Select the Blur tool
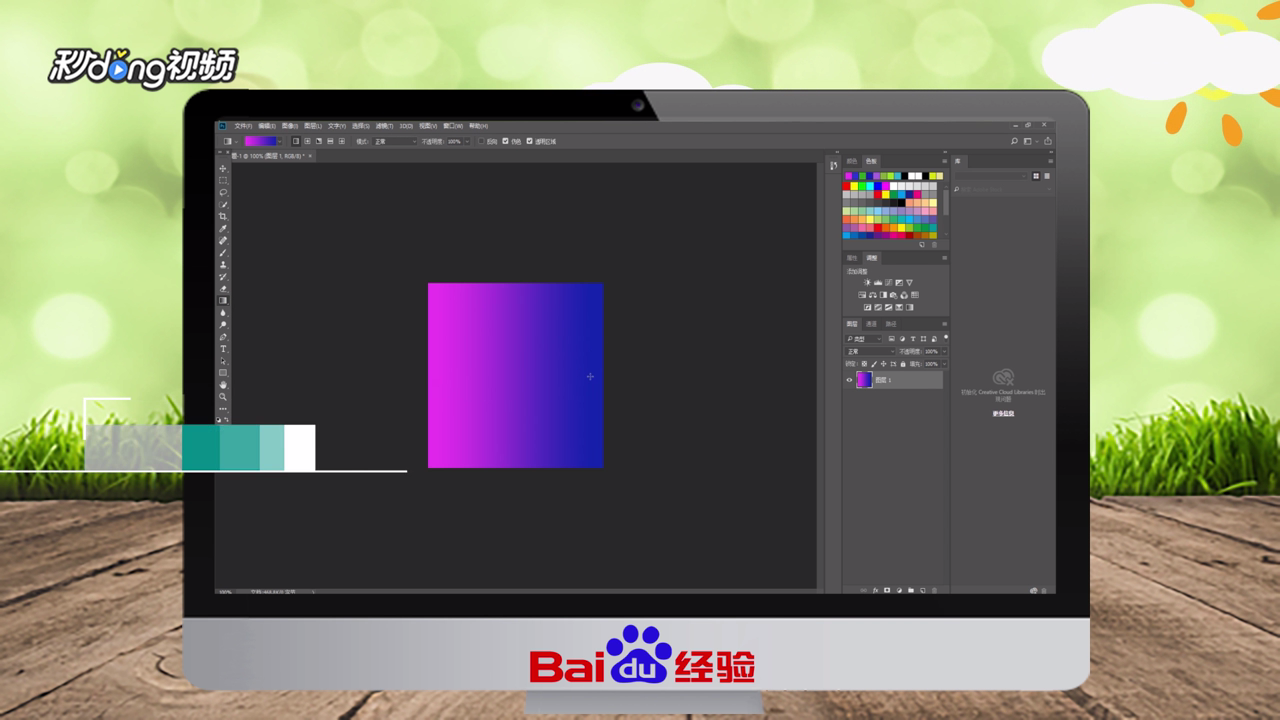 (223, 313)
